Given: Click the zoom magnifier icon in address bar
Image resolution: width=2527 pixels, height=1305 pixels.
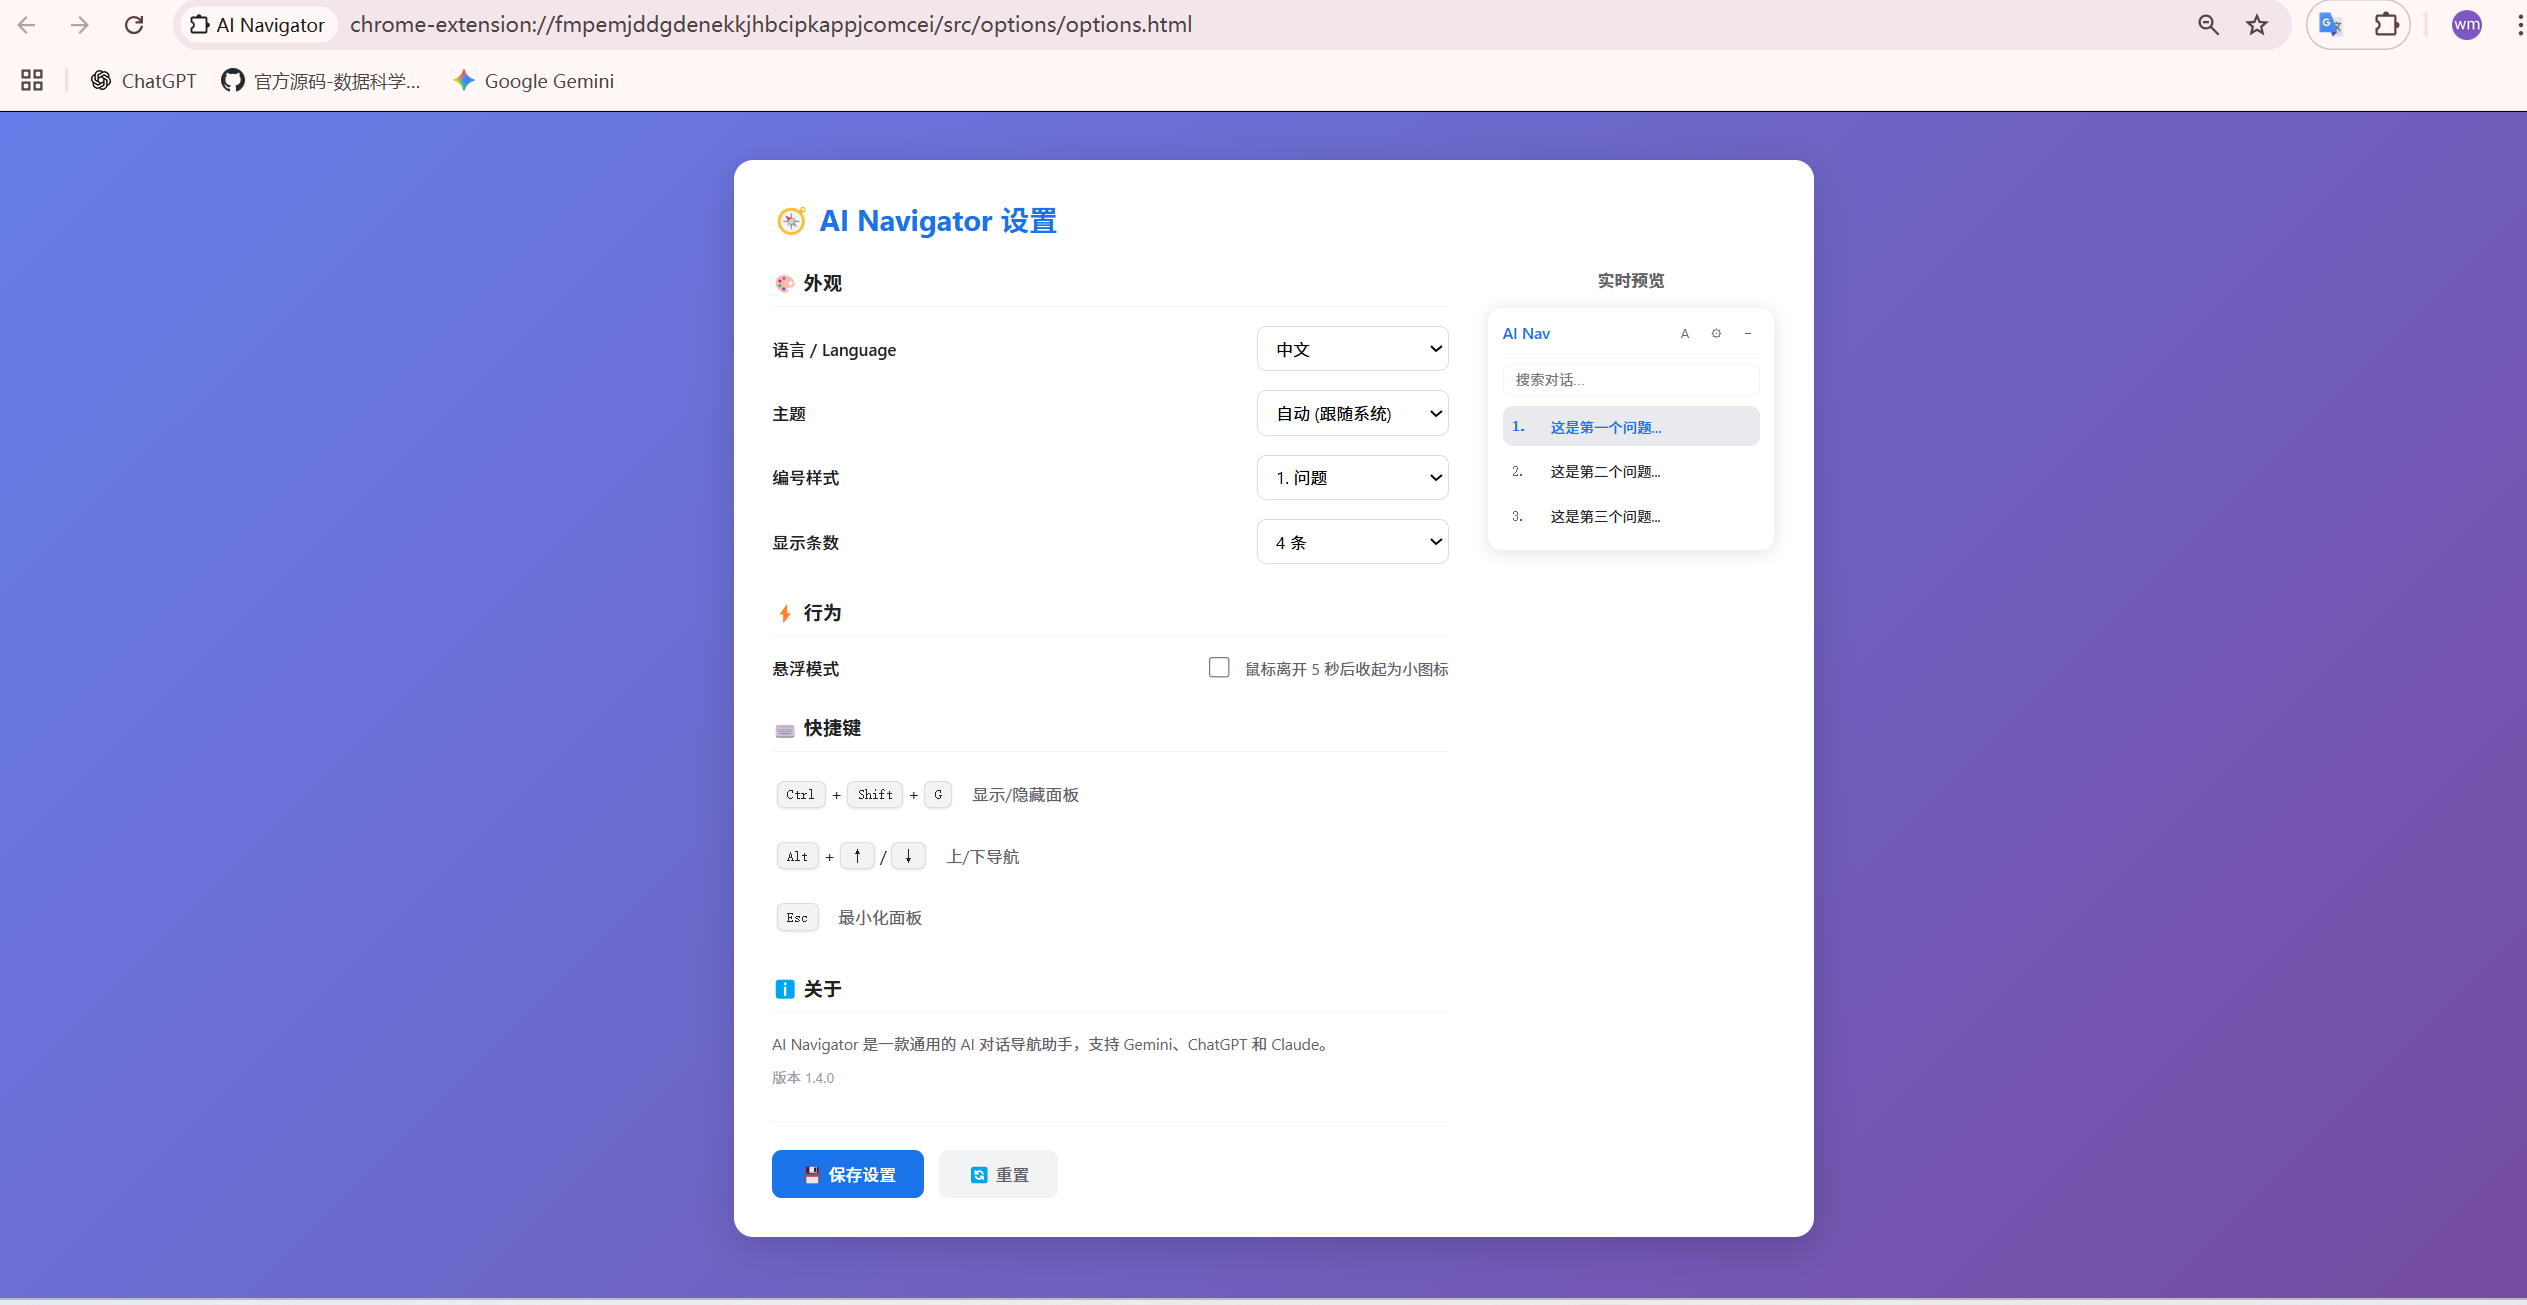Looking at the screenshot, I should click(2208, 25).
